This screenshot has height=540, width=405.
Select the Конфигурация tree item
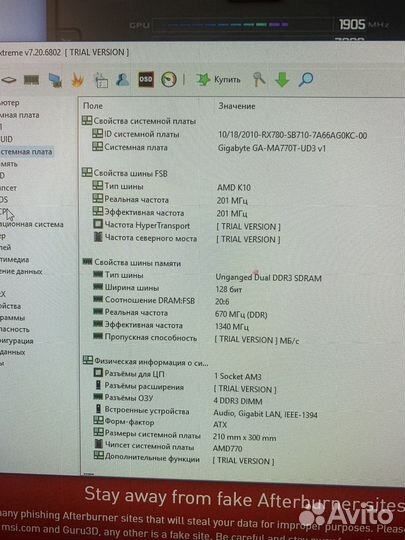(17, 341)
